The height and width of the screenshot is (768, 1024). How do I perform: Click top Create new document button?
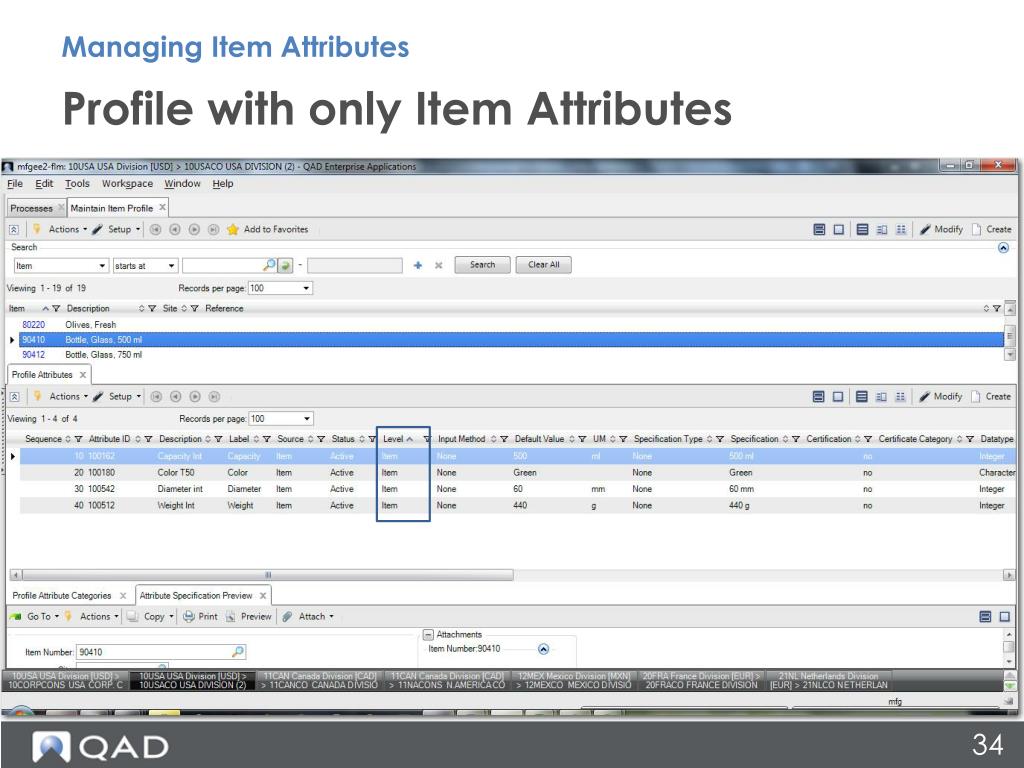pos(992,229)
